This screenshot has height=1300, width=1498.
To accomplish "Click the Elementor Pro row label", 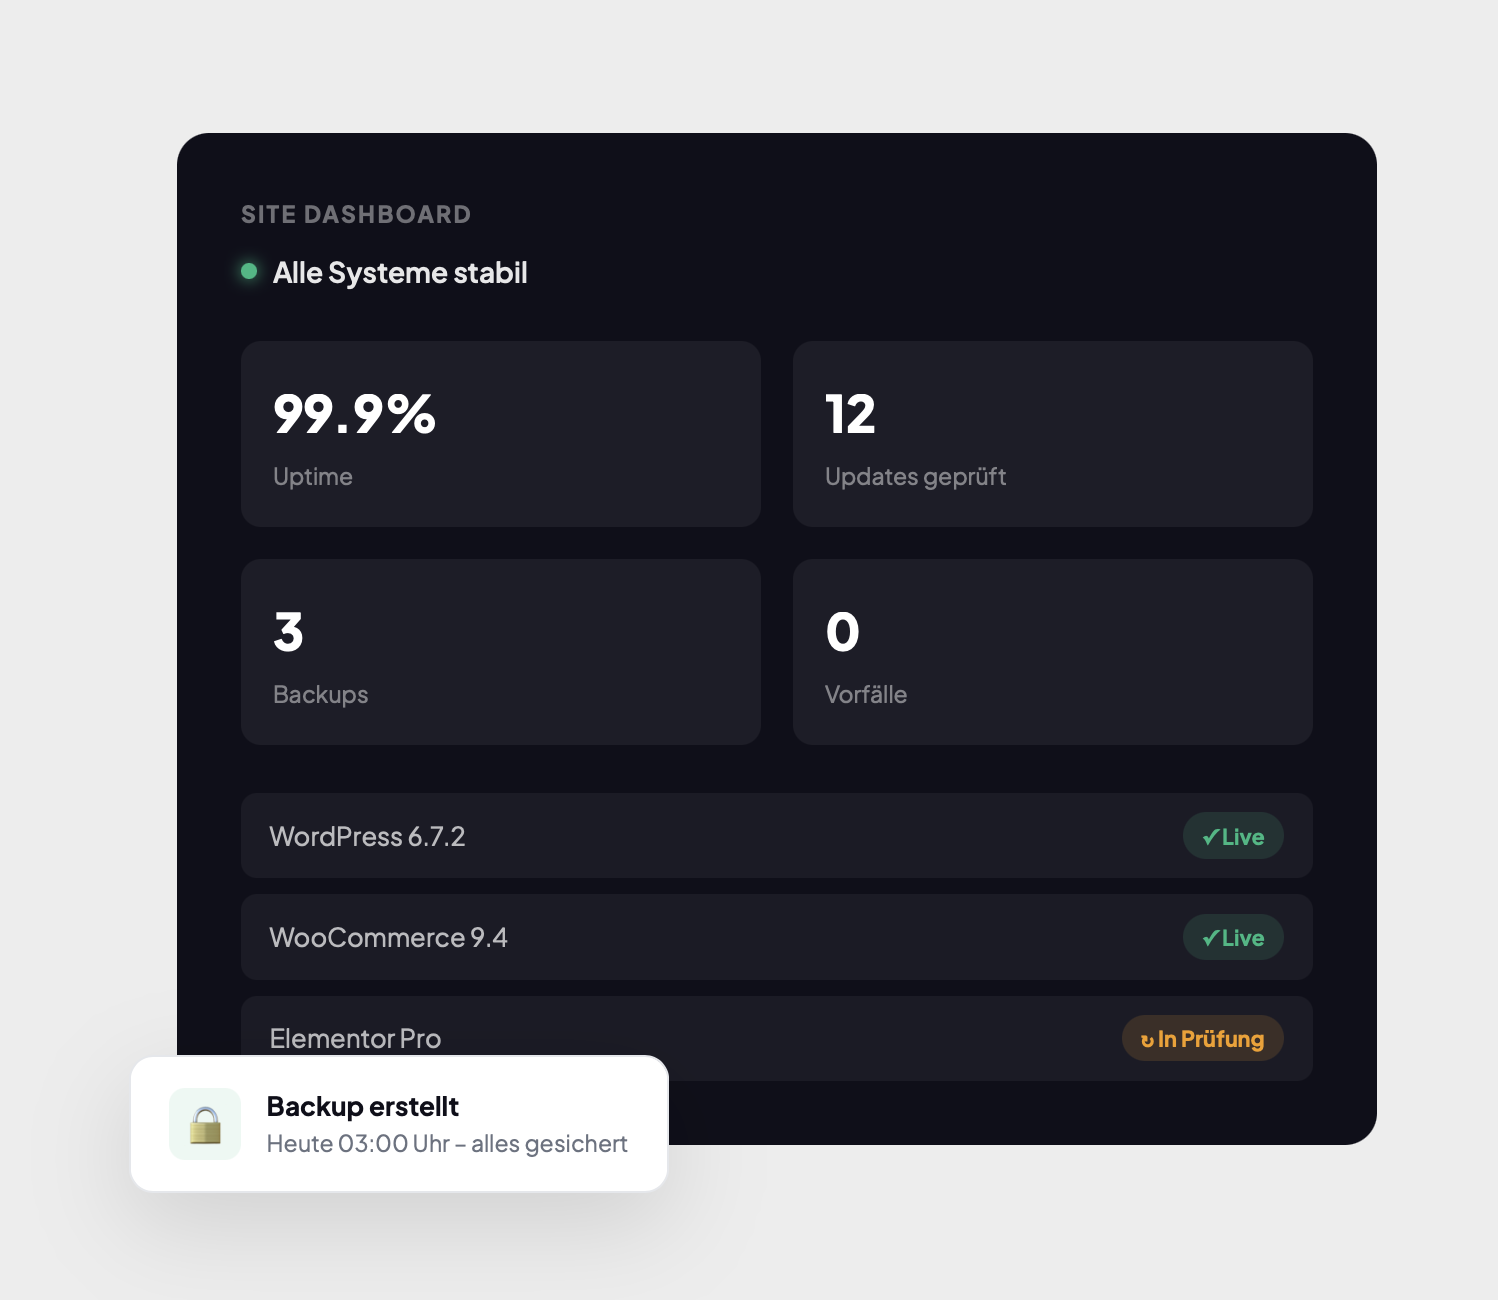I will pyautogui.click(x=355, y=1038).
